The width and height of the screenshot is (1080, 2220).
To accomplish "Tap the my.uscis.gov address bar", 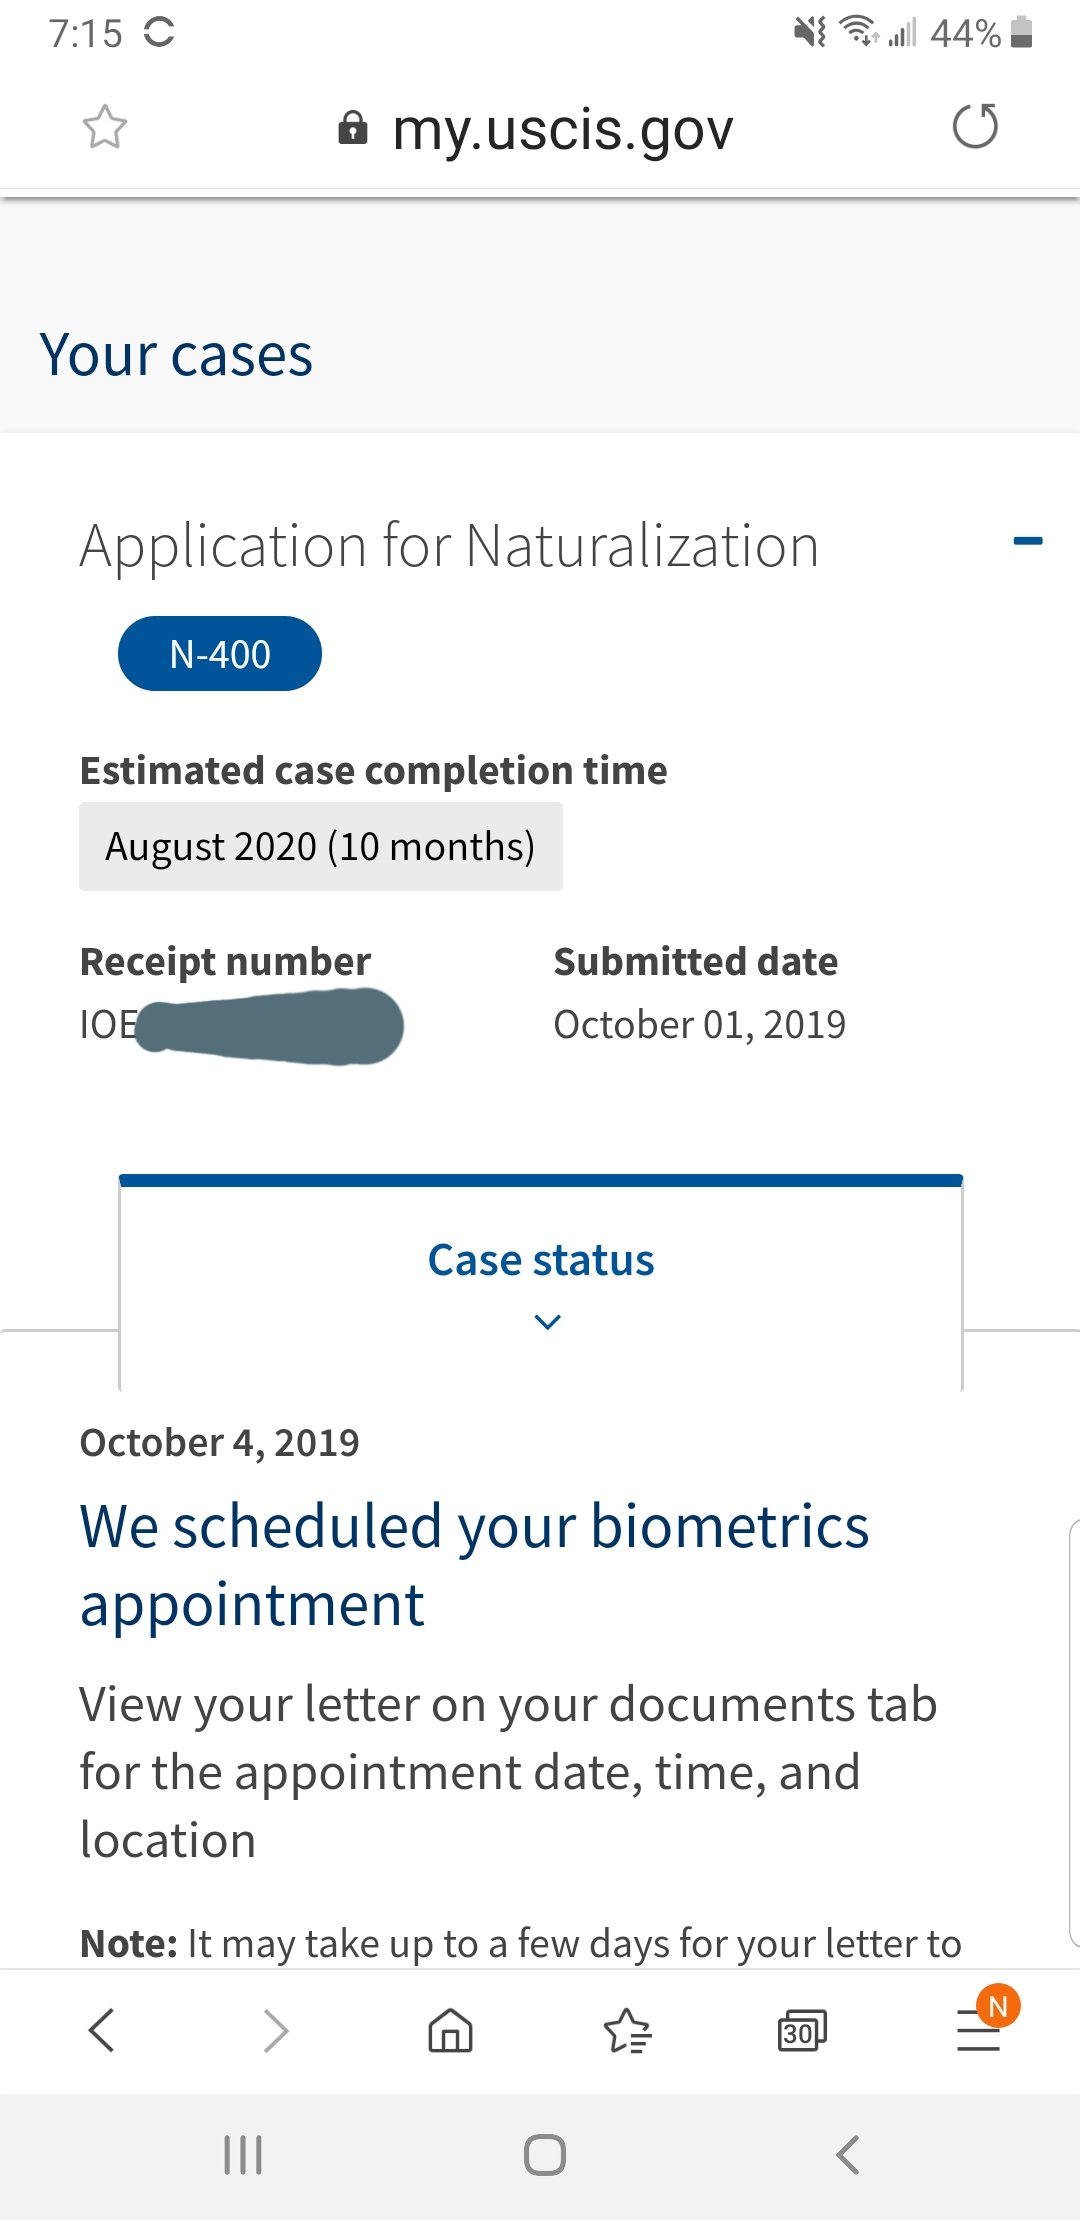I will pos(562,130).
